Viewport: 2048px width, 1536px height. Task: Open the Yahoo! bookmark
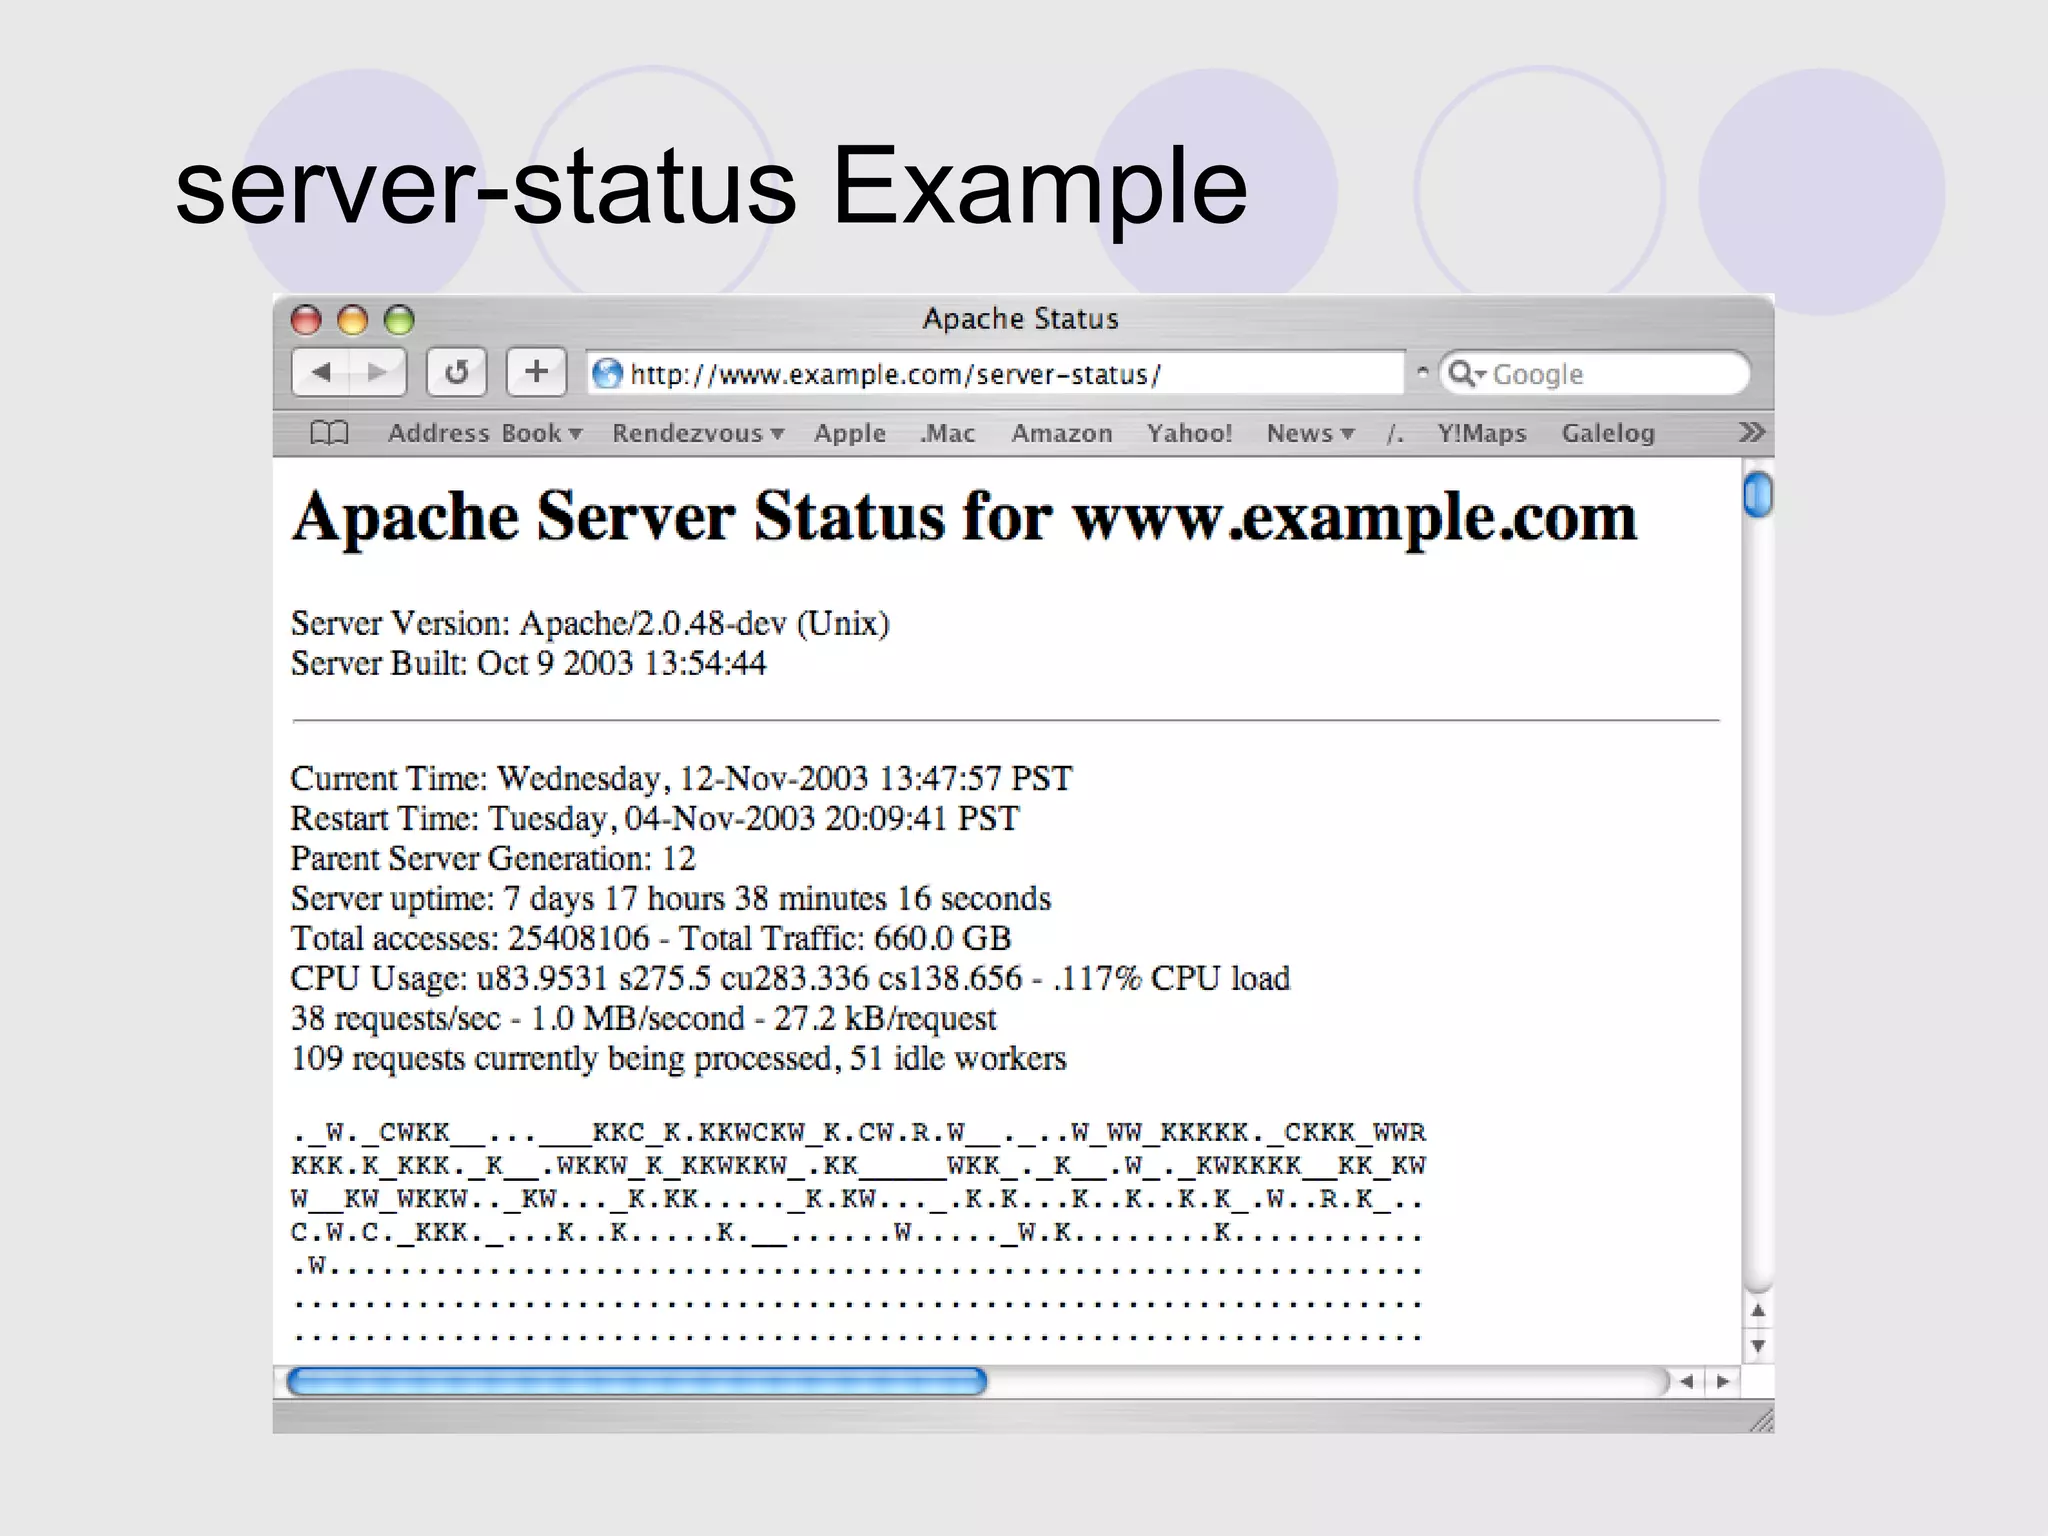pyautogui.click(x=1189, y=433)
